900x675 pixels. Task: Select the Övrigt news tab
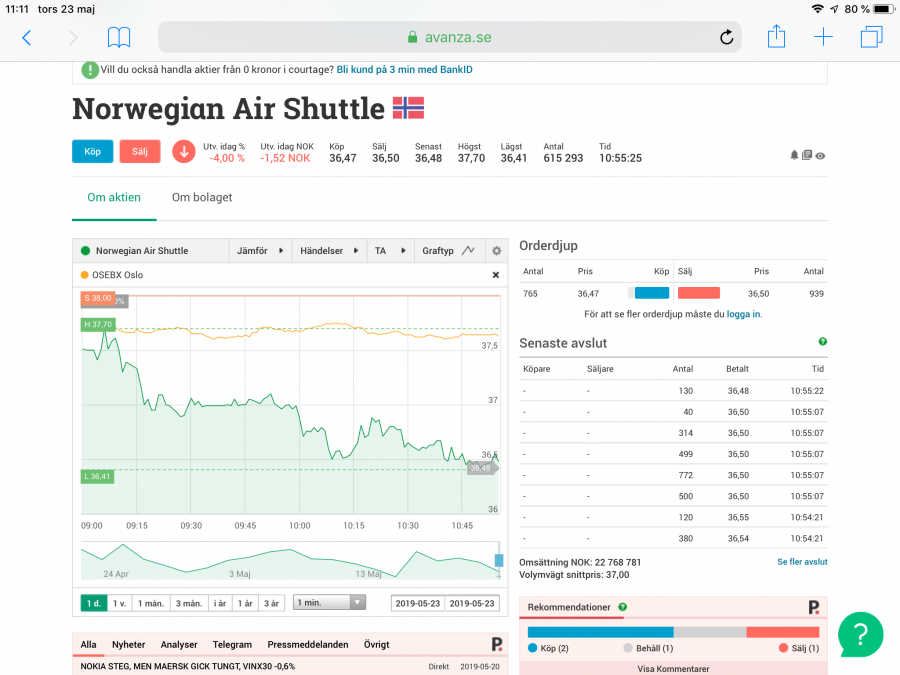[x=377, y=645]
